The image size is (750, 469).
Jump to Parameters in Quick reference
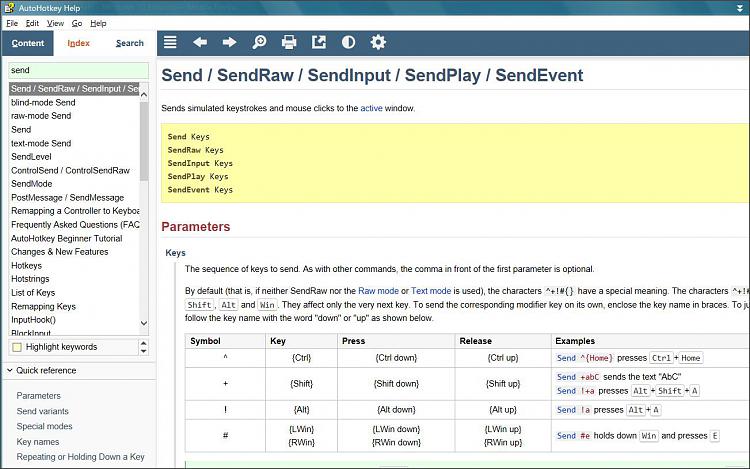coord(39,396)
